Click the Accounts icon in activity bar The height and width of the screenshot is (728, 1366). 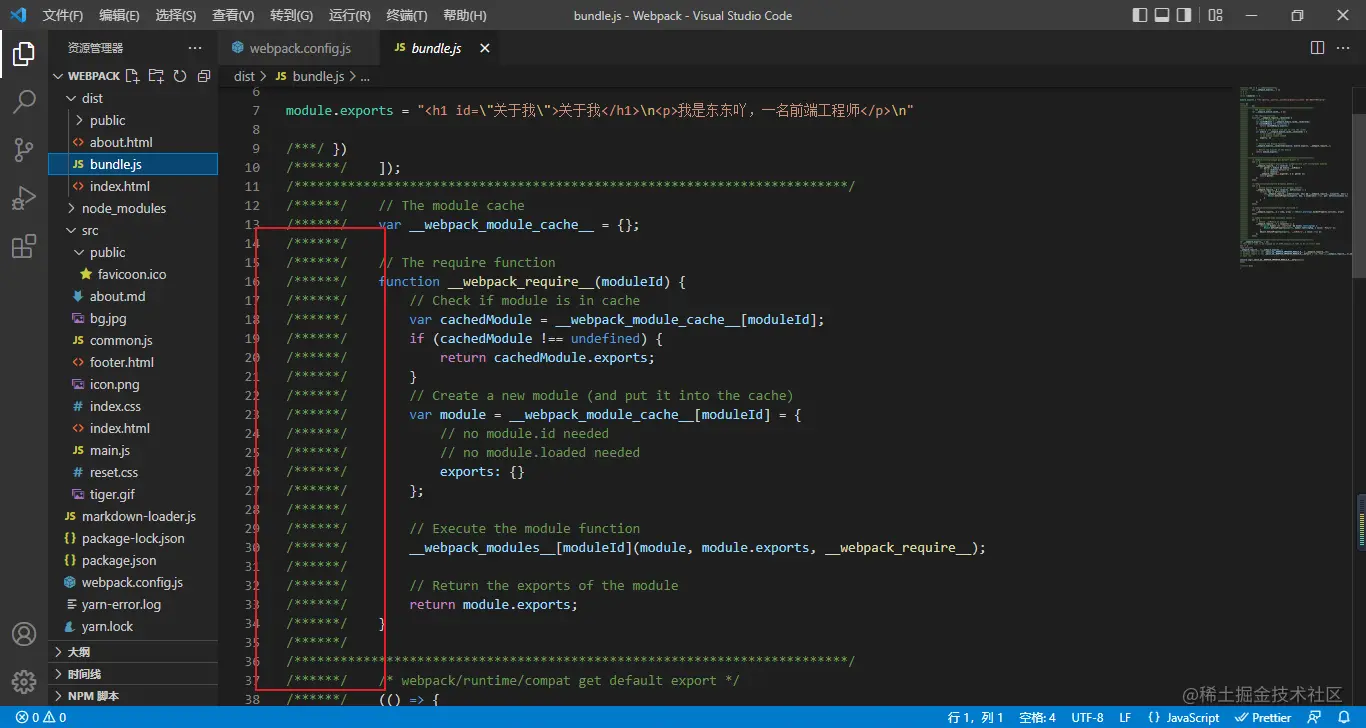click(x=24, y=634)
